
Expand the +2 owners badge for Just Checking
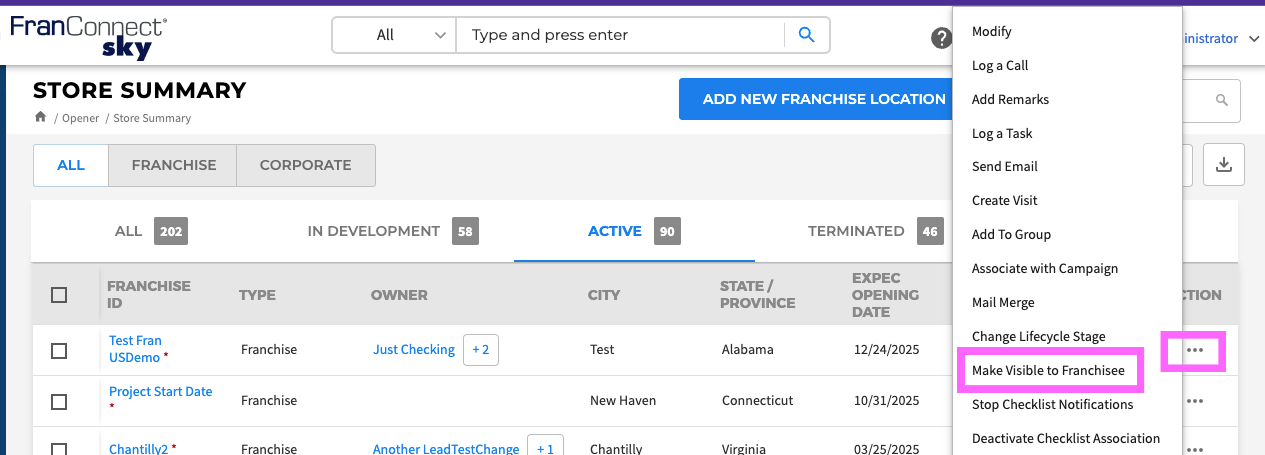481,350
